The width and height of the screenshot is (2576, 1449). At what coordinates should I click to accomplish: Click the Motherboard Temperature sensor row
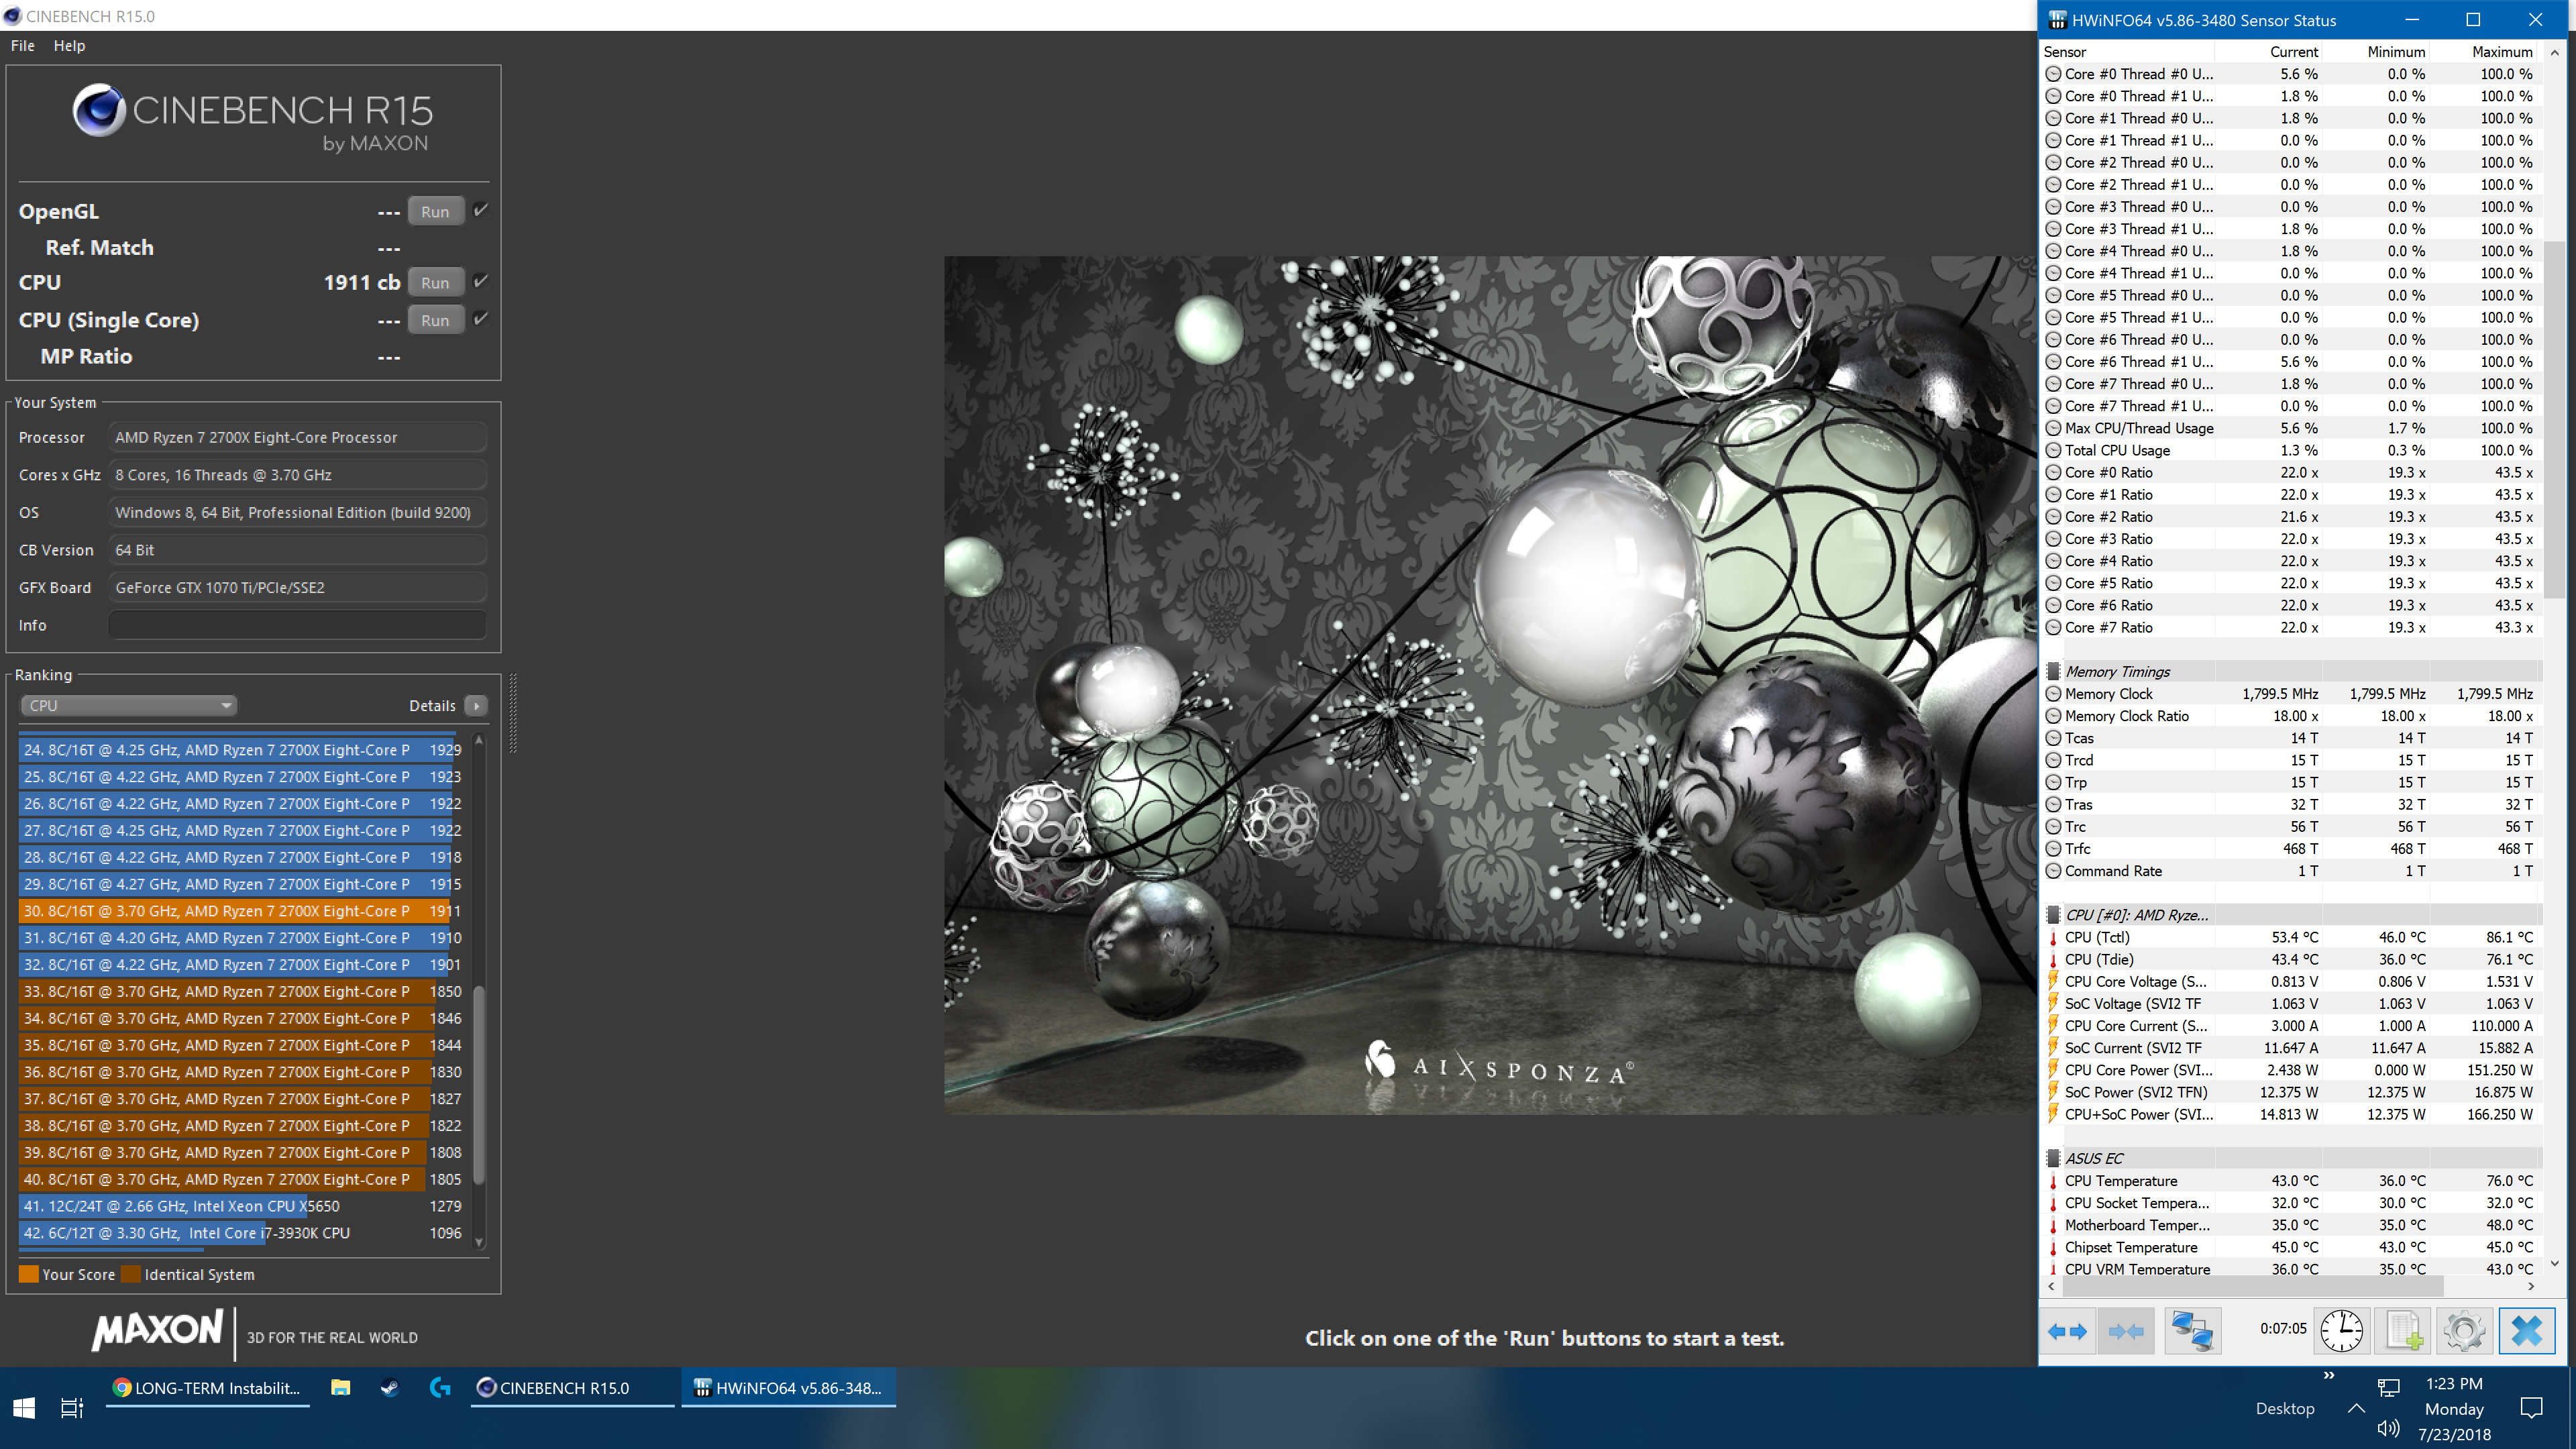pos(2290,1225)
